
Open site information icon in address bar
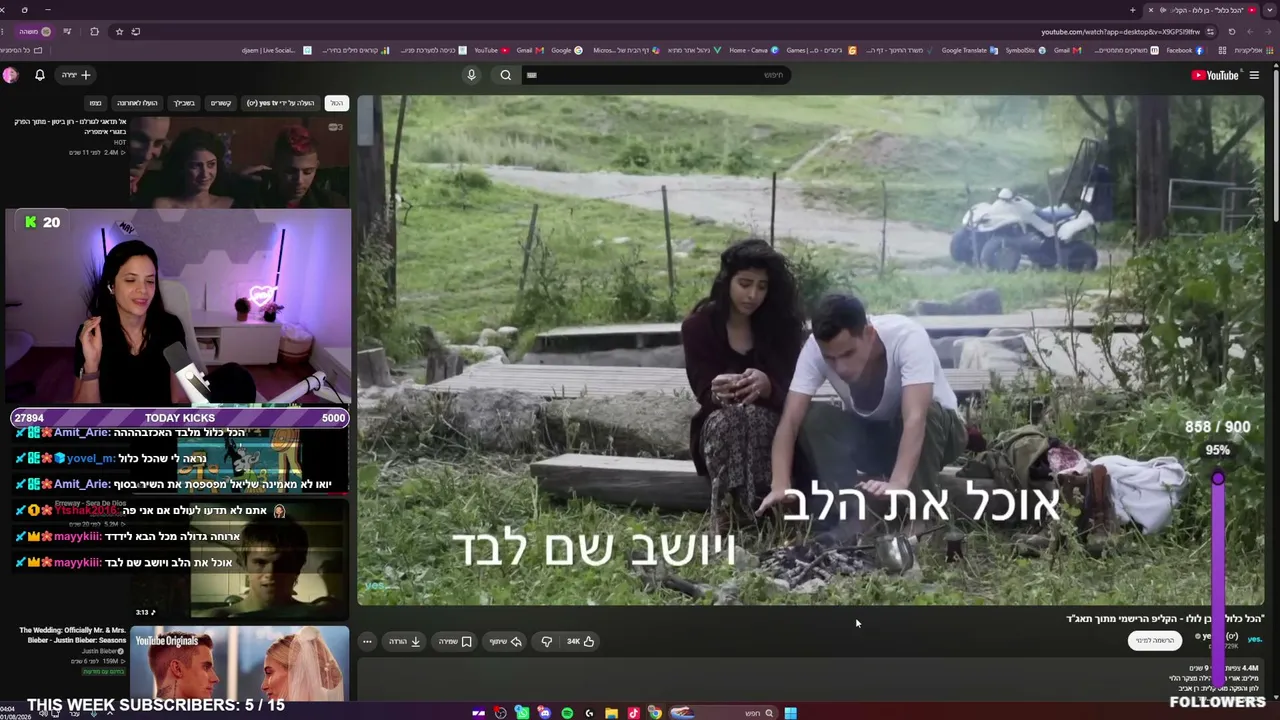pos(1209,31)
